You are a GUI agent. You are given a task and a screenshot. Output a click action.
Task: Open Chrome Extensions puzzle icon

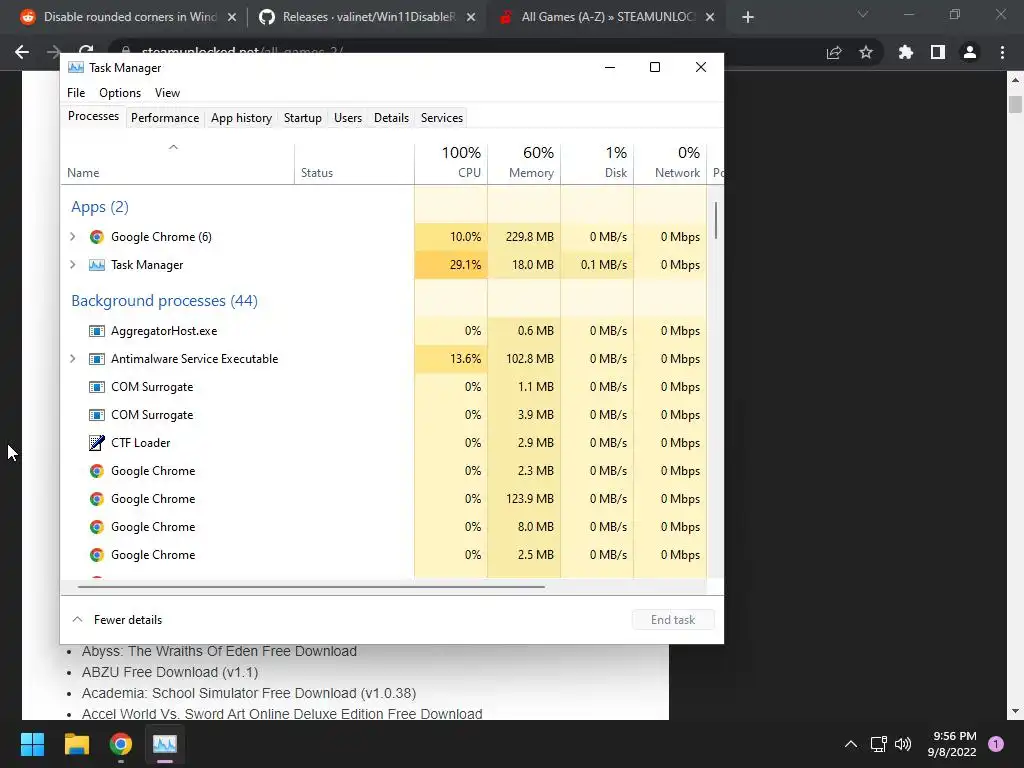pos(906,52)
